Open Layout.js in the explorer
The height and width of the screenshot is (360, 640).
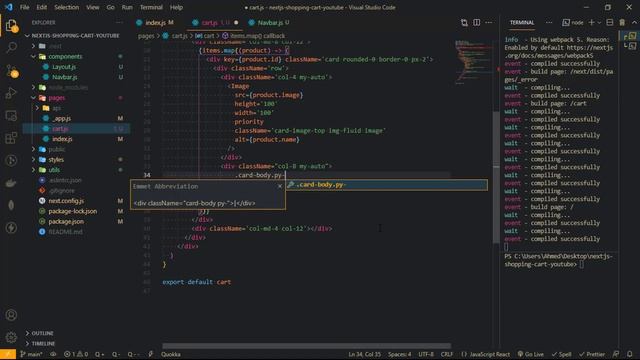coord(64,67)
